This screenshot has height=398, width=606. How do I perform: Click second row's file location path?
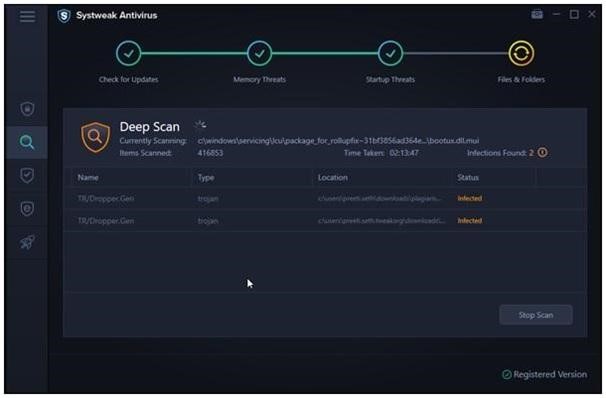tap(381, 221)
